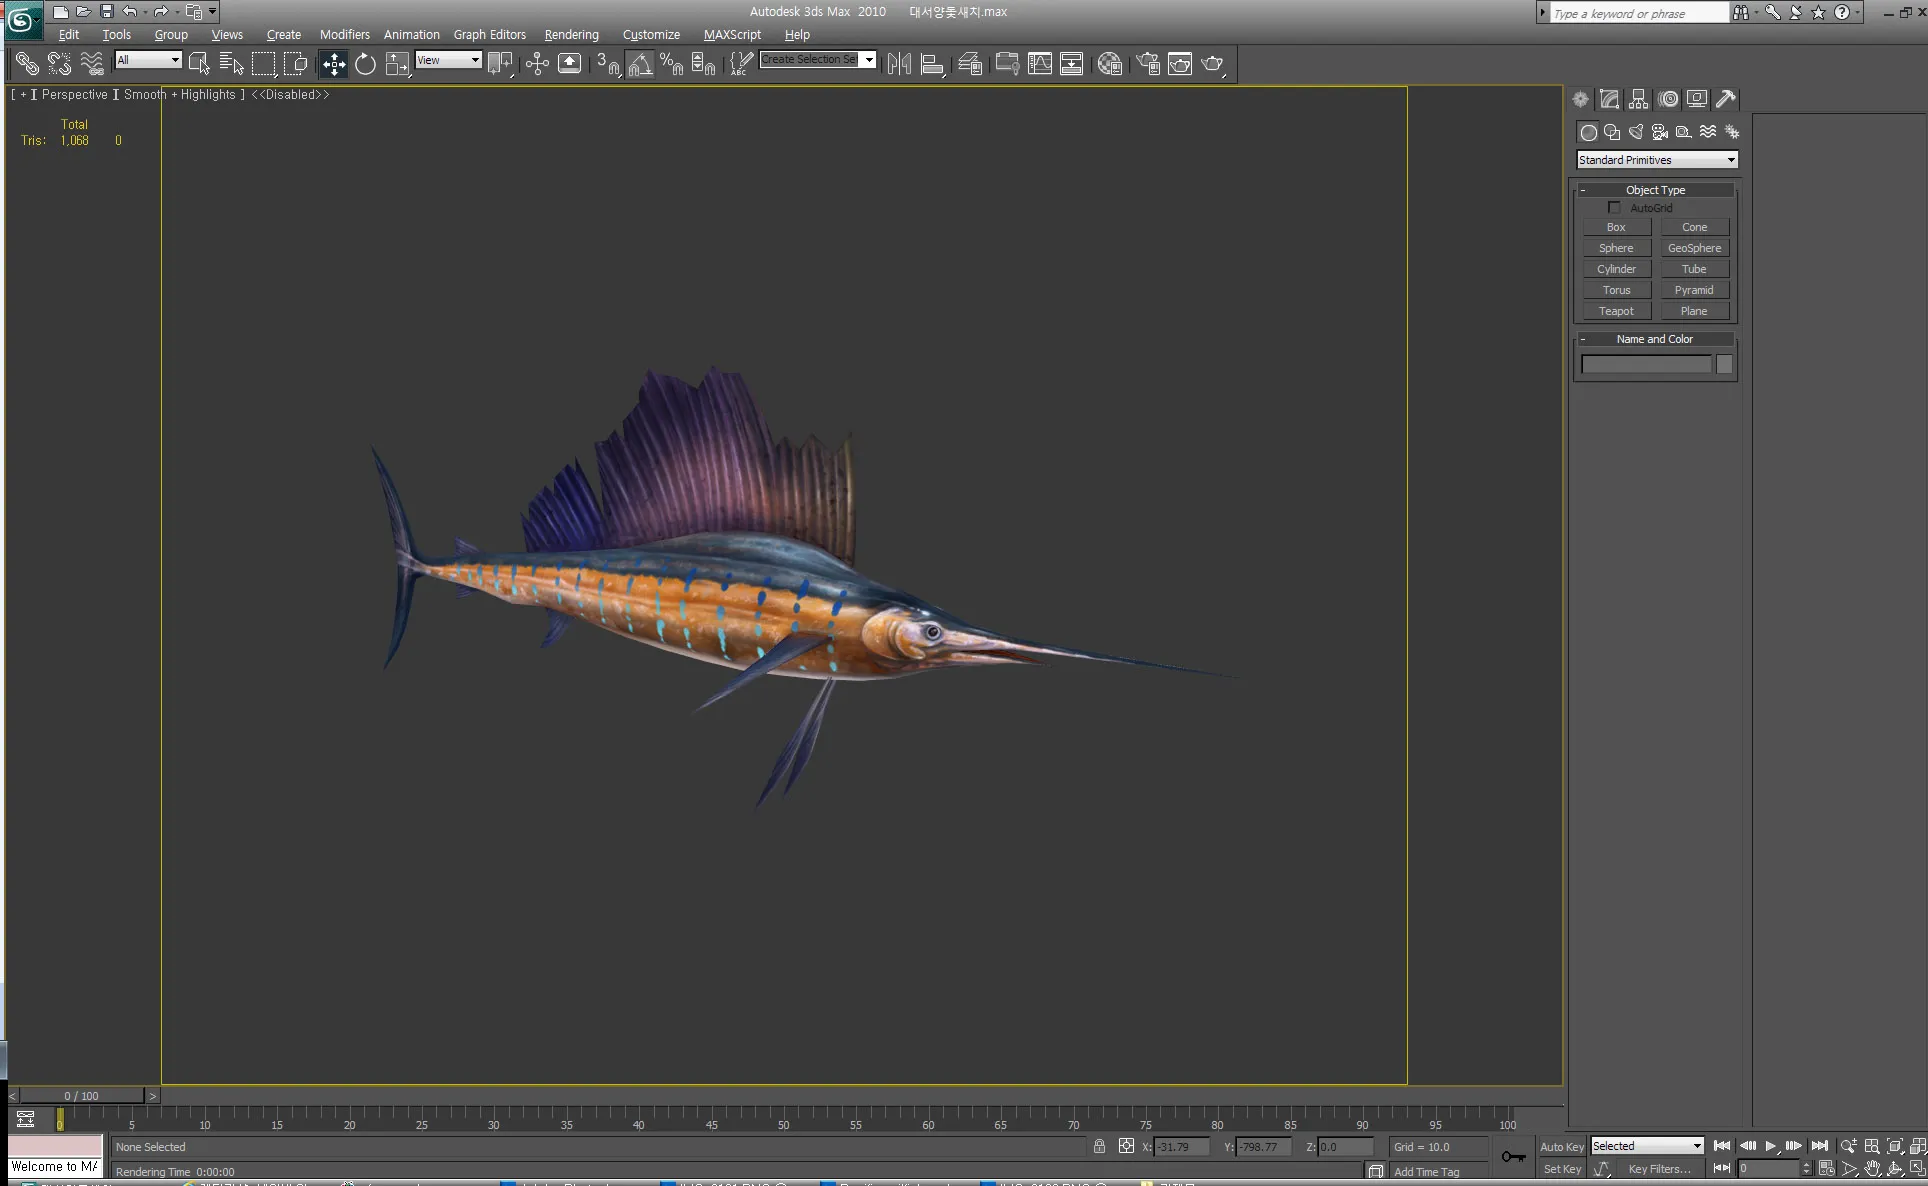Enable the AutoGrid checkbox
The image size is (1928, 1186).
tap(1614, 208)
